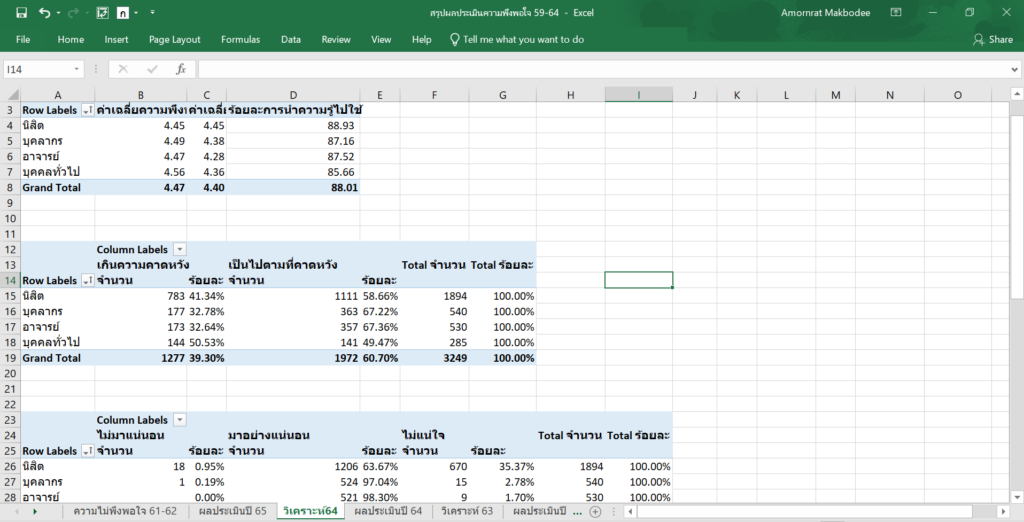This screenshot has width=1024, height=522.
Task: Open the Name Box dropdown arrow
Action: click(78, 69)
